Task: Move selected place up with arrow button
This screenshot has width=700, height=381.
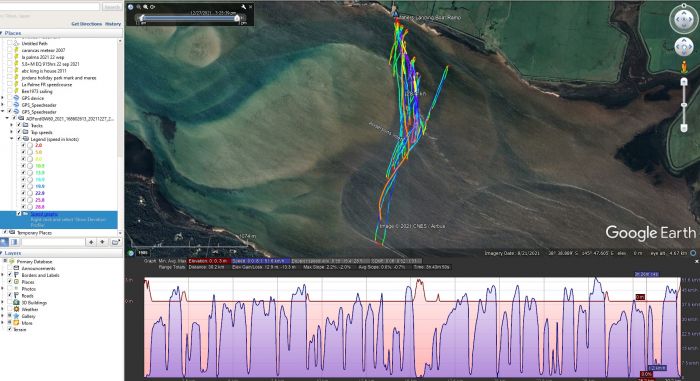Action: point(91,242)
